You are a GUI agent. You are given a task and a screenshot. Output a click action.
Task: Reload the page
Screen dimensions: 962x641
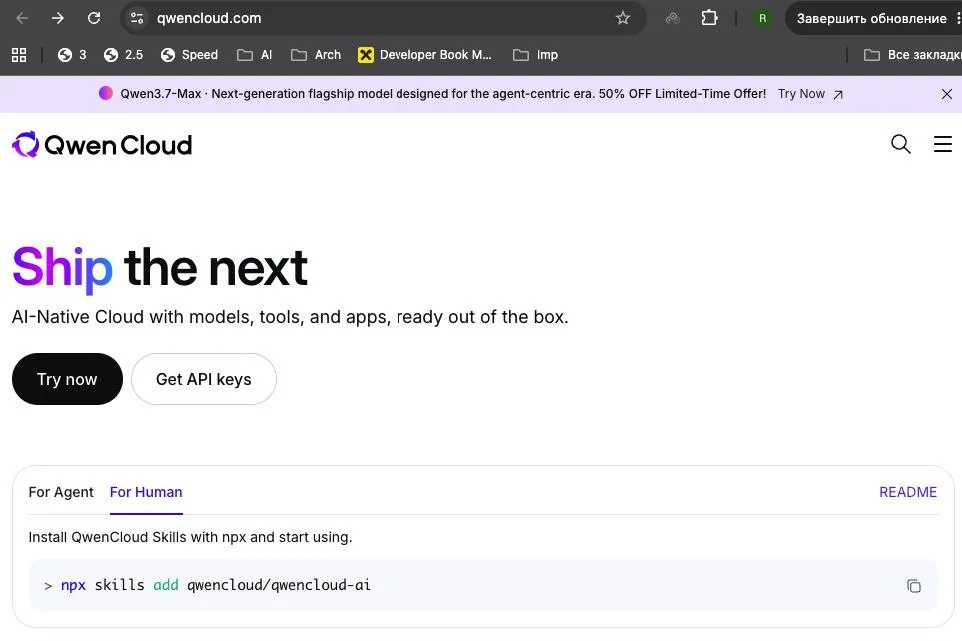click(94, 18)
